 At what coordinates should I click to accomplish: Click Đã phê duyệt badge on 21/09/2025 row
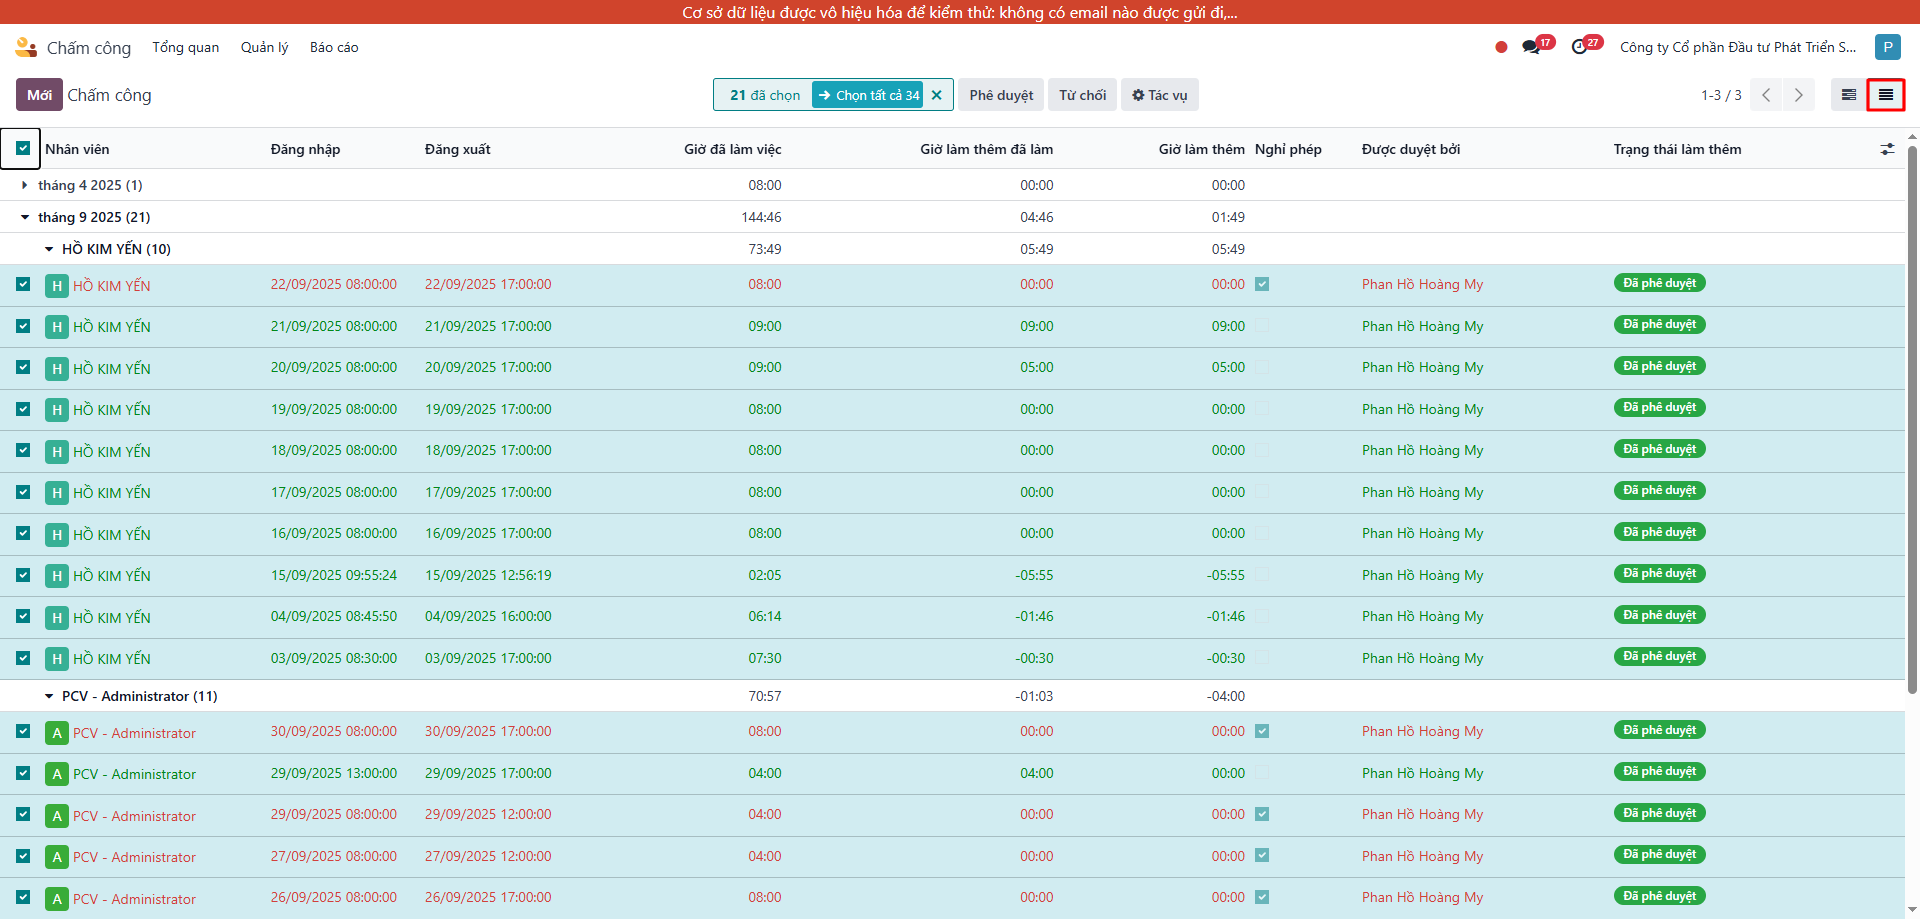click(x=1659, y=325)
